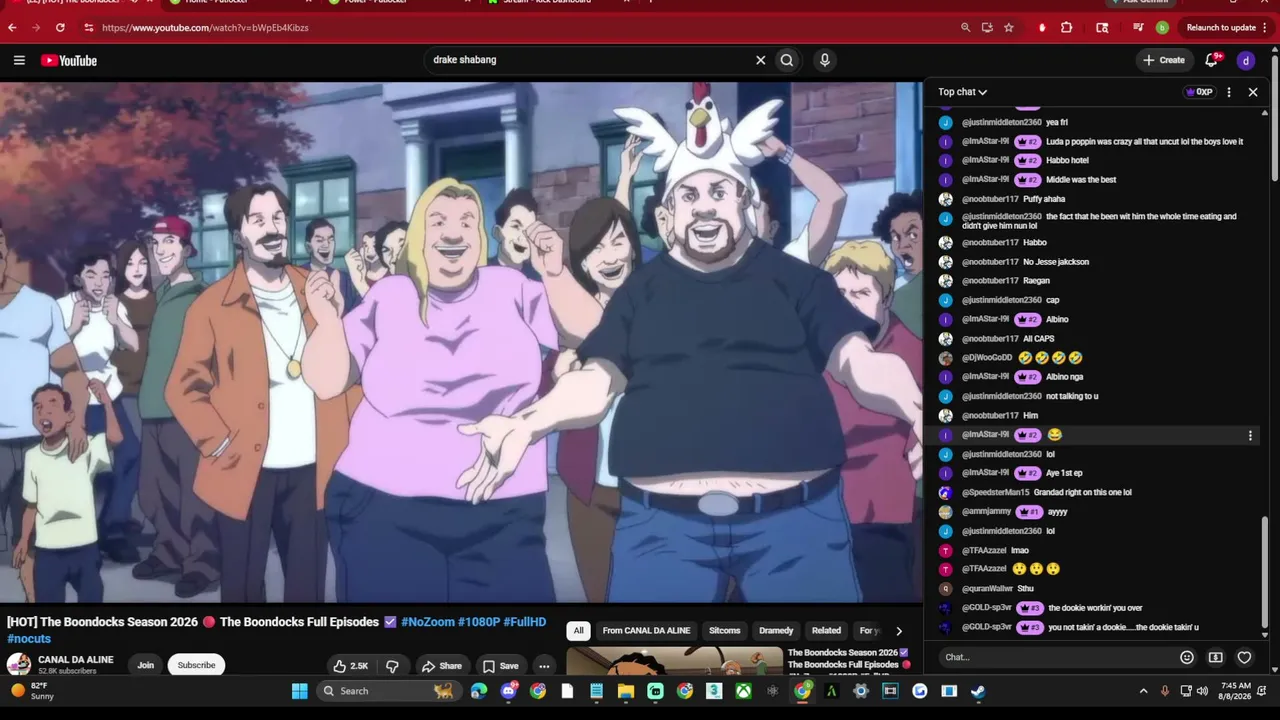The height and width of the screenshot is (720, 1280).
Task: Open the #nocuts hashtag link
Action: (x=29, y=639)
